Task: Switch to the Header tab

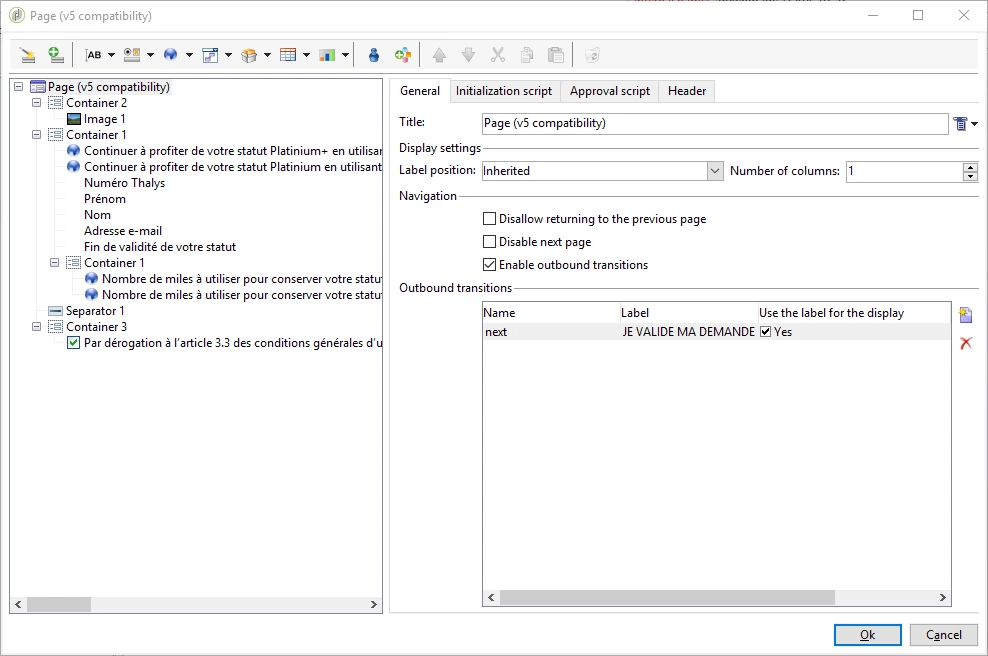Action: coord(687,91)
